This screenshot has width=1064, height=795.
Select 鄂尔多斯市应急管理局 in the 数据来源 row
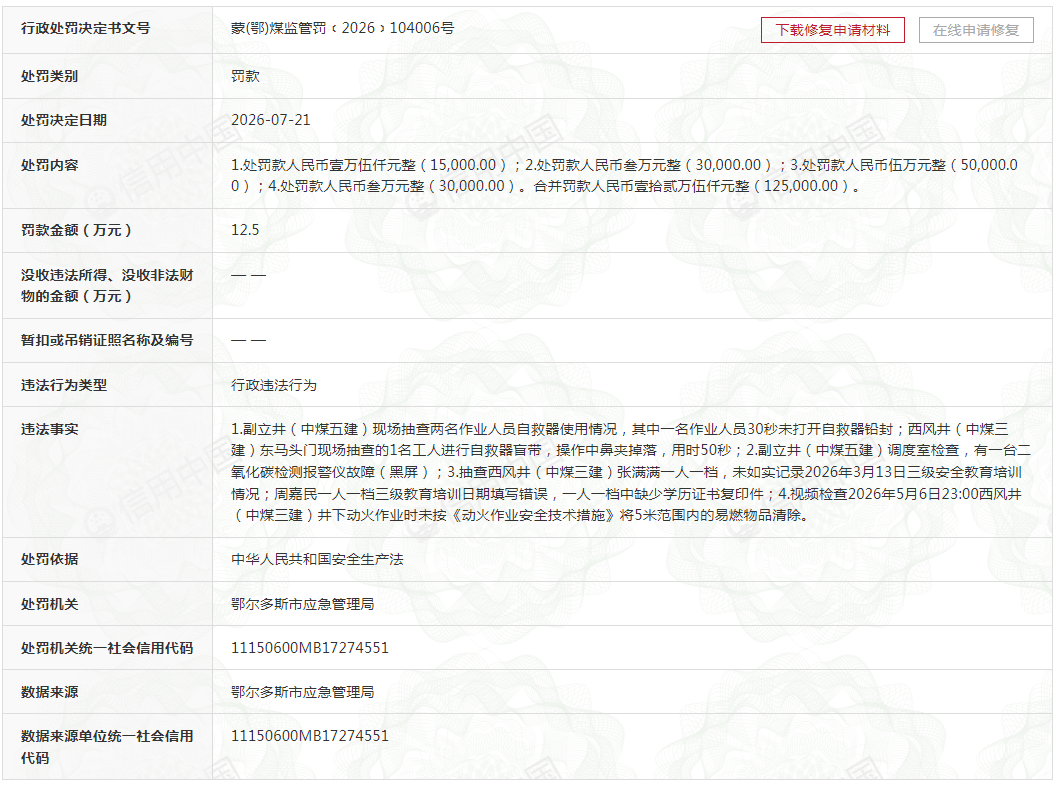303,692
